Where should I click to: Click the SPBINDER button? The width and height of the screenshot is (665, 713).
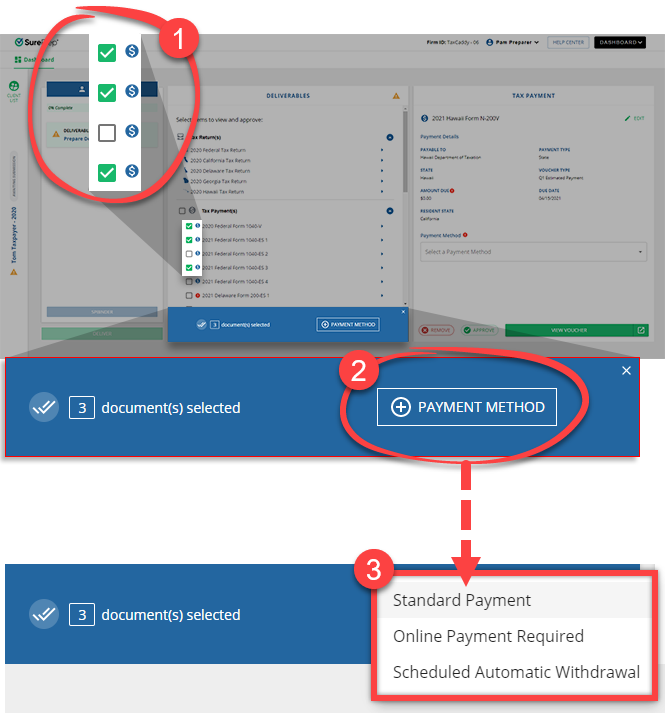click(102, 312)
